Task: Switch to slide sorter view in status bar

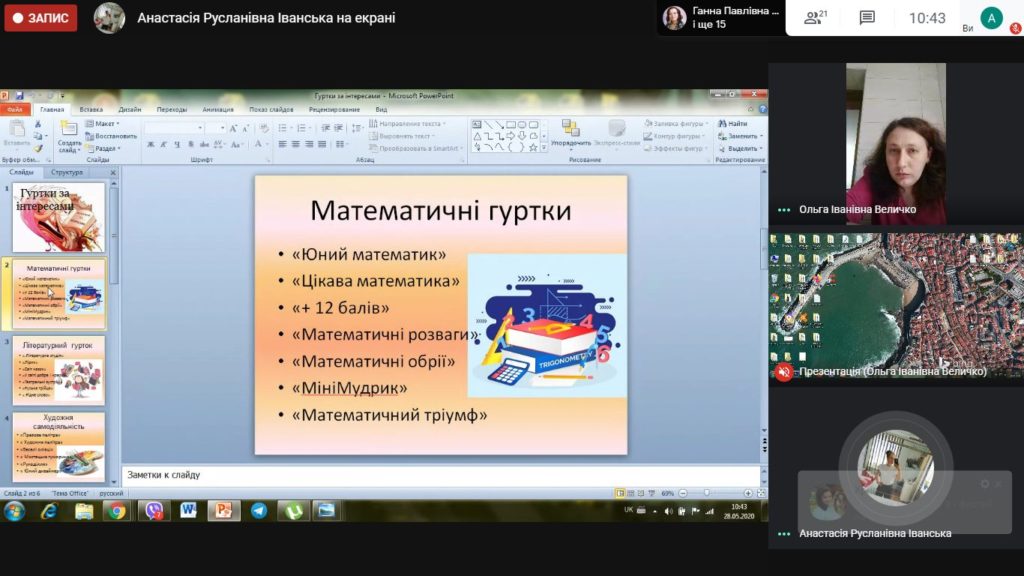Action: [630, 494]
